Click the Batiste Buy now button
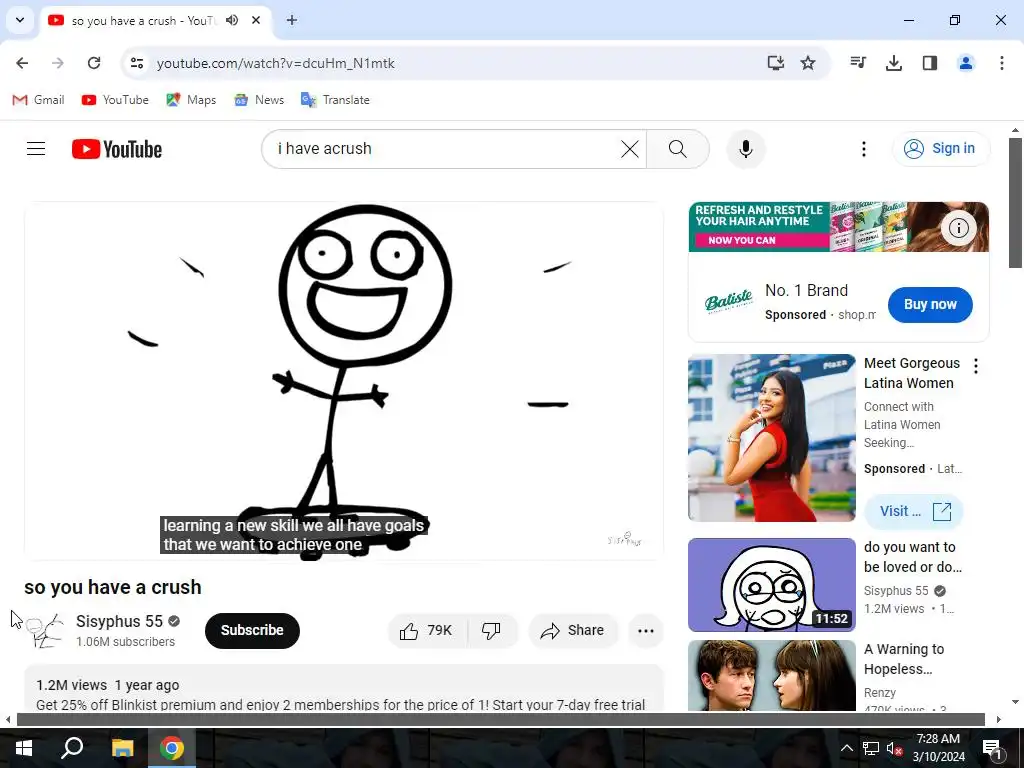The height and width of the screenshot is (768, 1024). pos(930,304)
